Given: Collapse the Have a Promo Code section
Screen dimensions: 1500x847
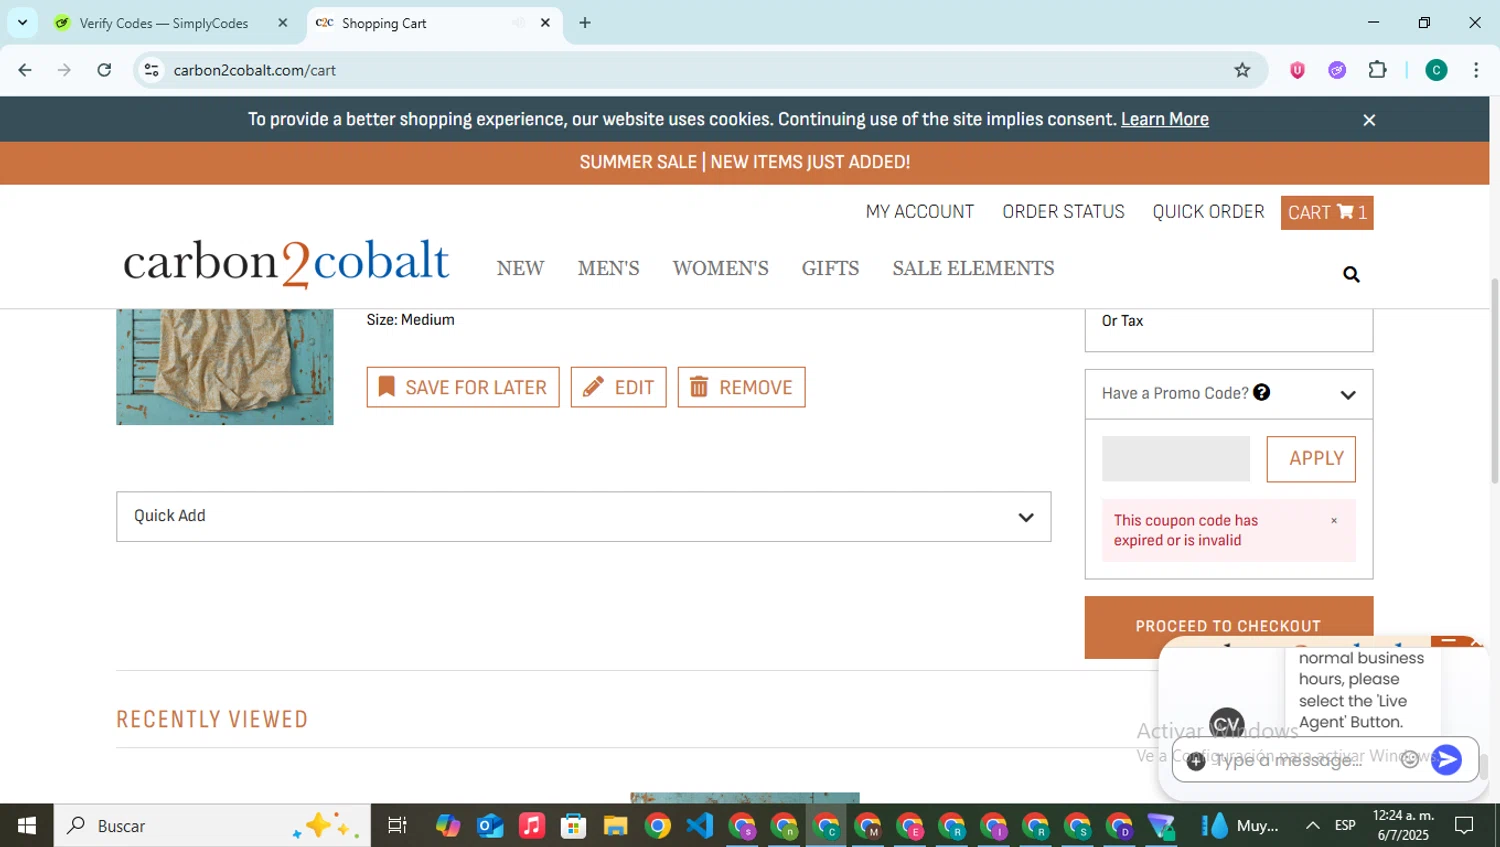Looking at the screenshot, I should pyautogui.click(x=1348, y=395).
